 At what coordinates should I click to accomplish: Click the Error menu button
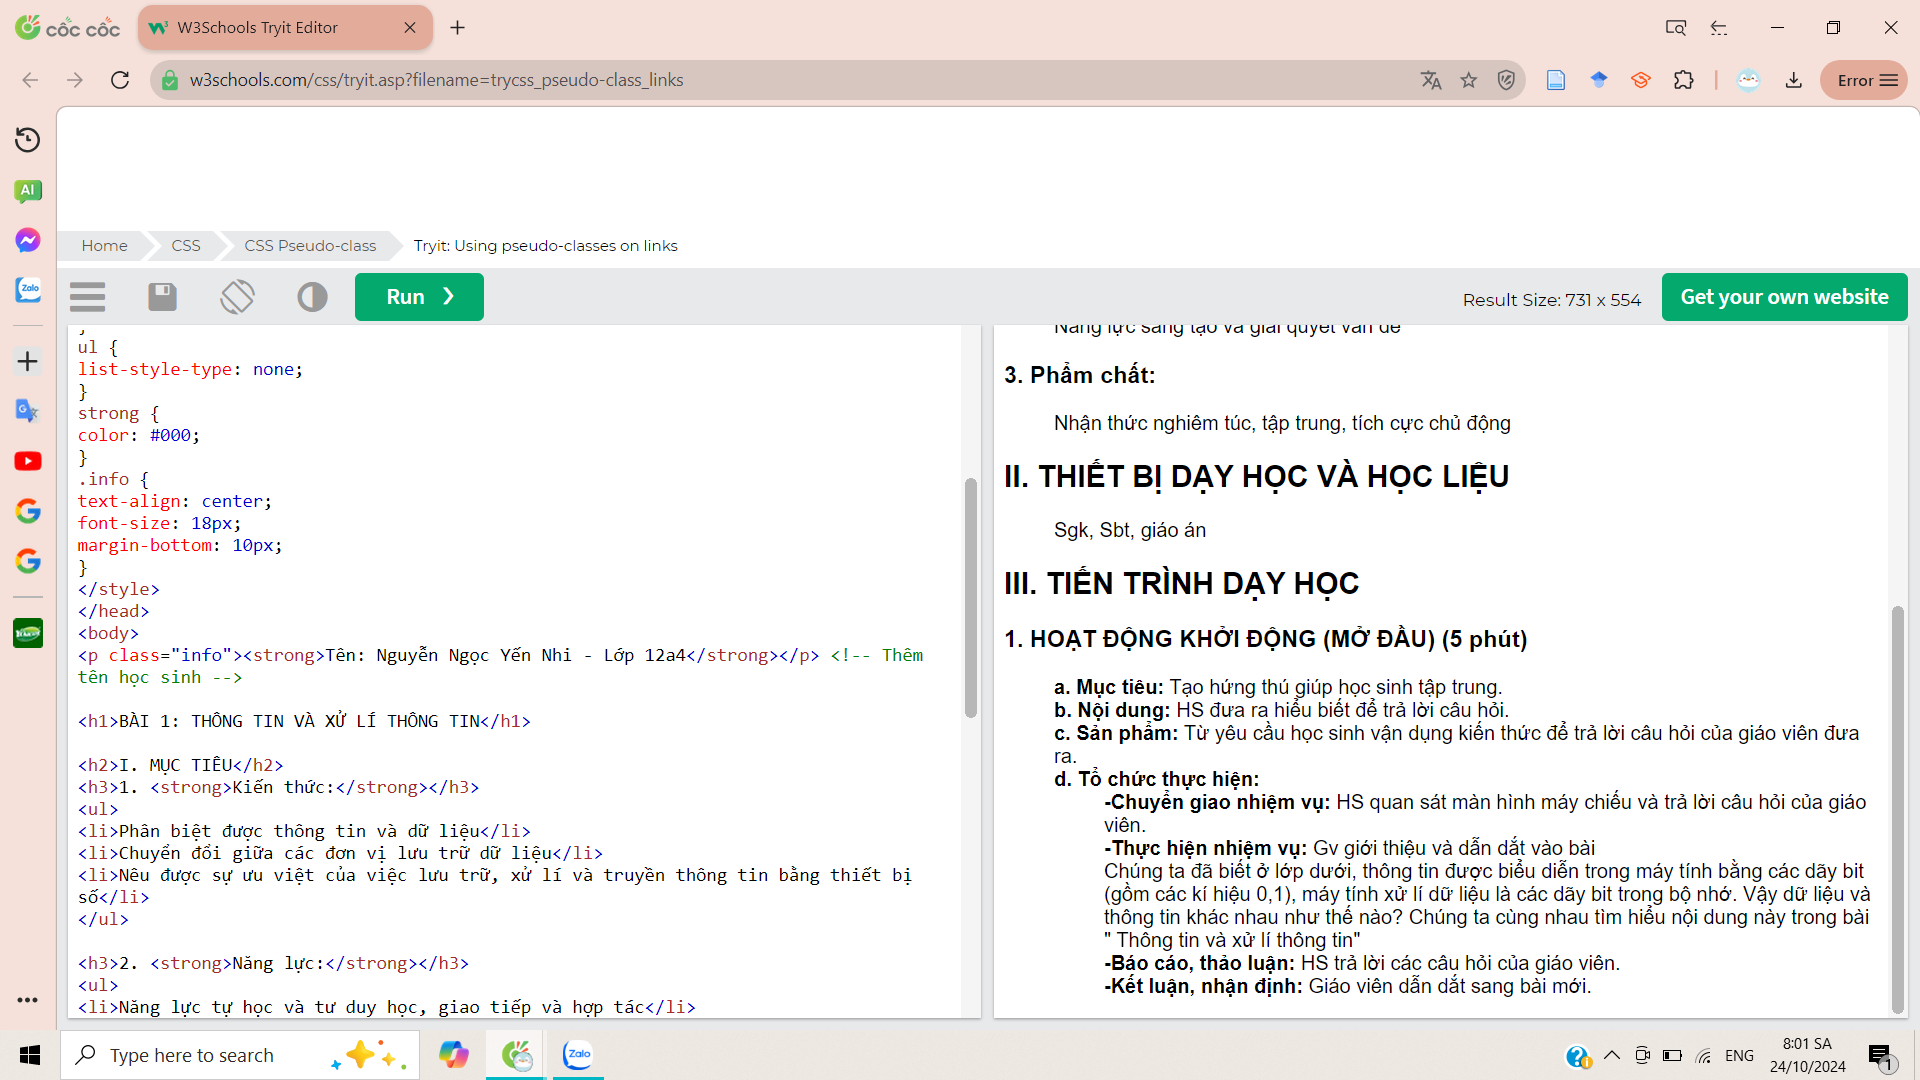pos(1866,80)
